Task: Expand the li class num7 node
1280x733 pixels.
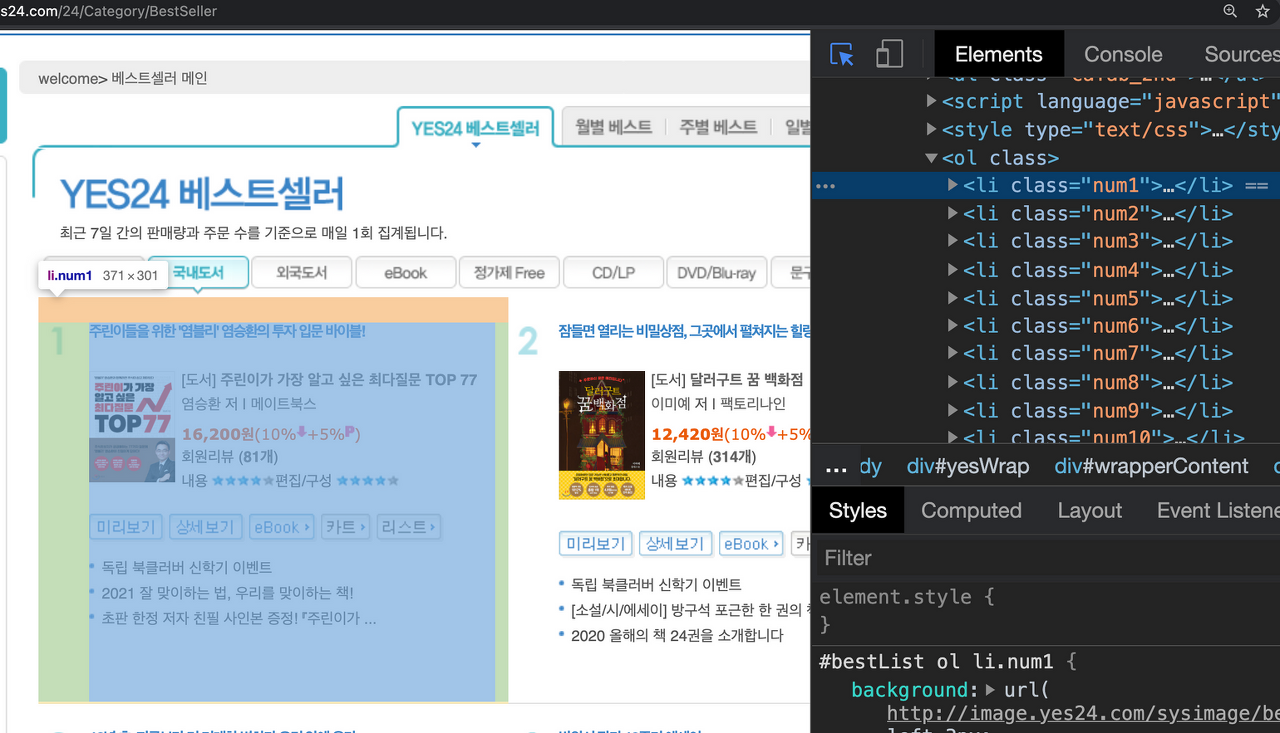Action: pyautogui.click(x=953, y=353)
